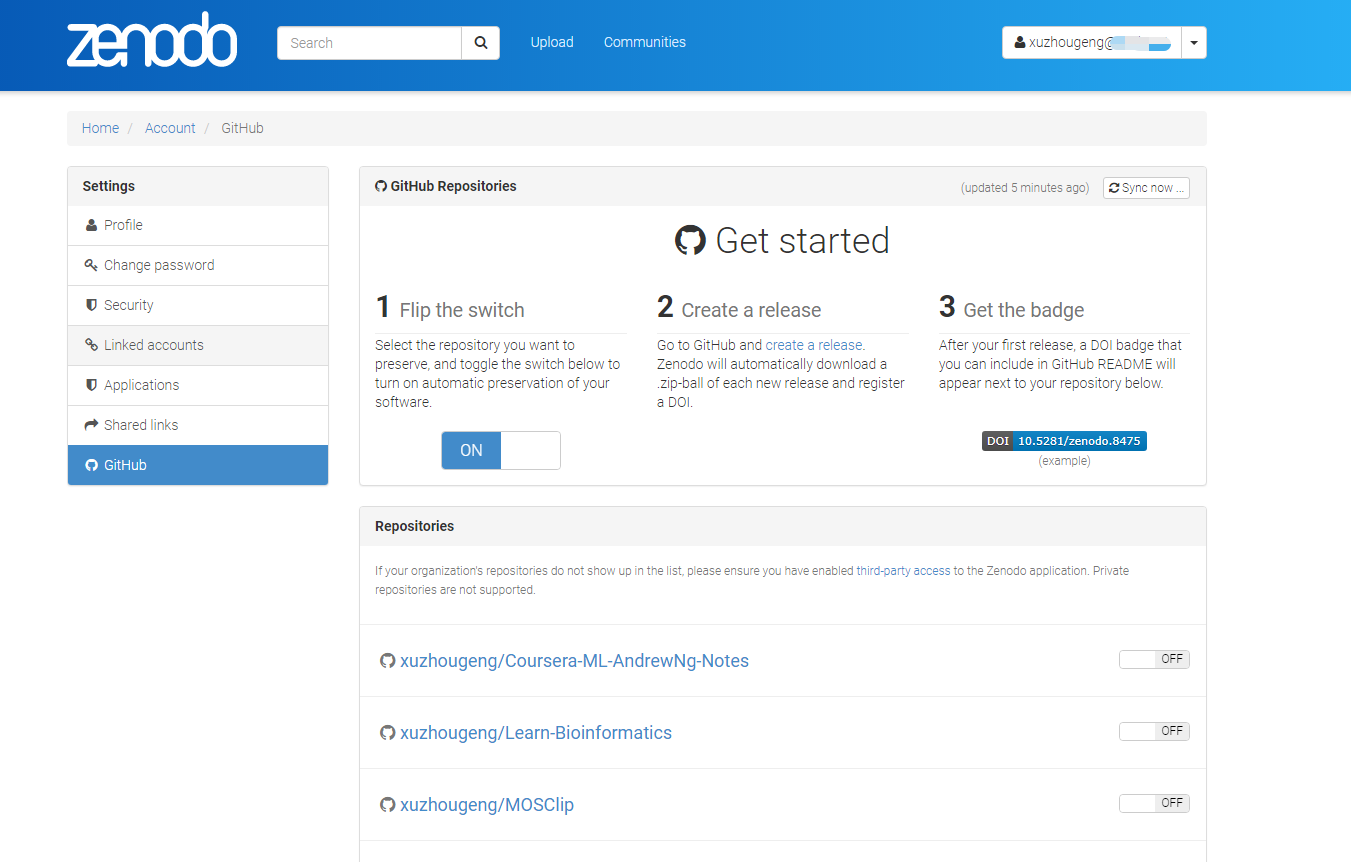Click the 'Flip the switch' heading
1351x862 pixels.
pos(462,310)
